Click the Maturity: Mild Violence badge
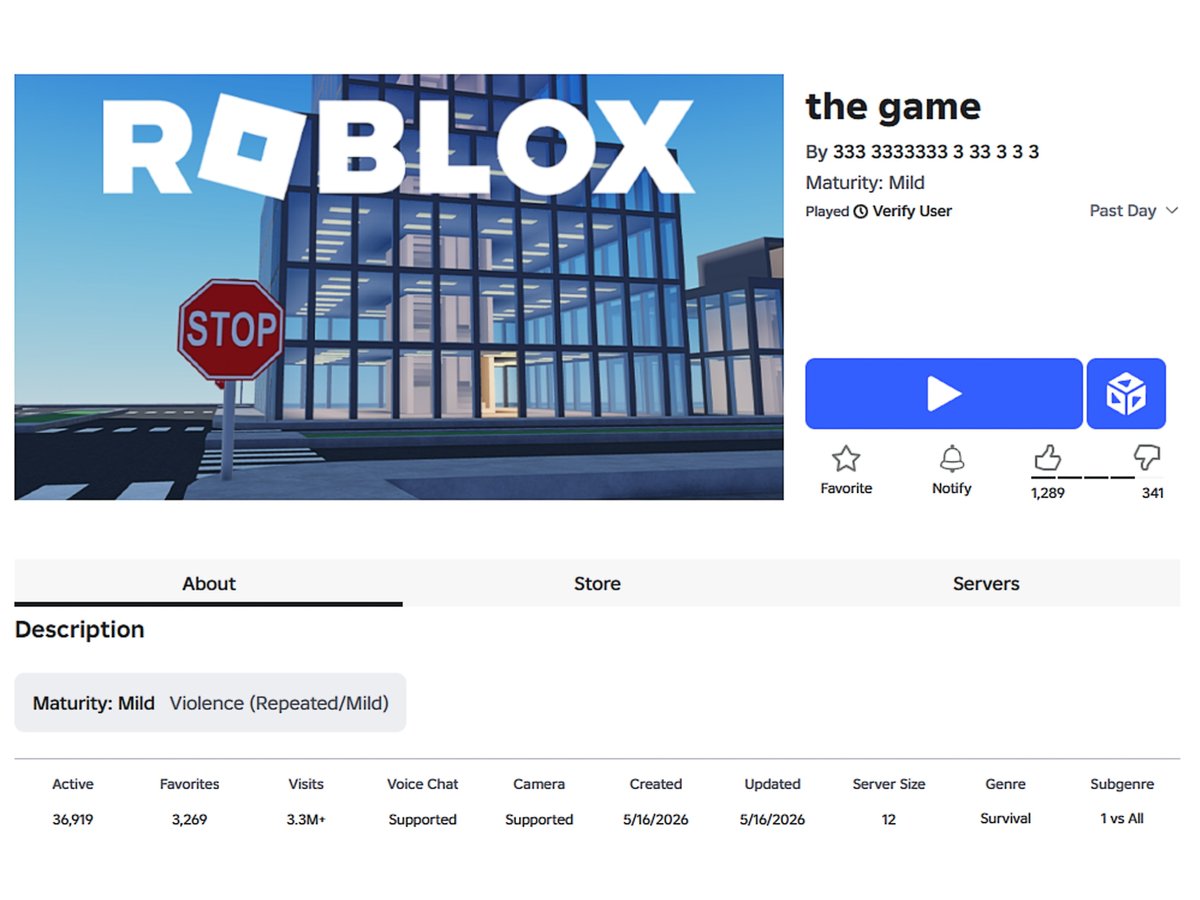Viewport: 1200px width, 900px height. pos(210,703)
